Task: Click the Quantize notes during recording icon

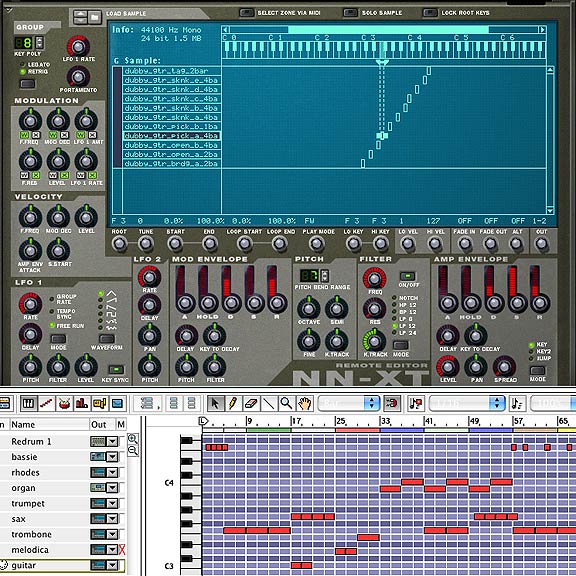Action: (417, 404)
